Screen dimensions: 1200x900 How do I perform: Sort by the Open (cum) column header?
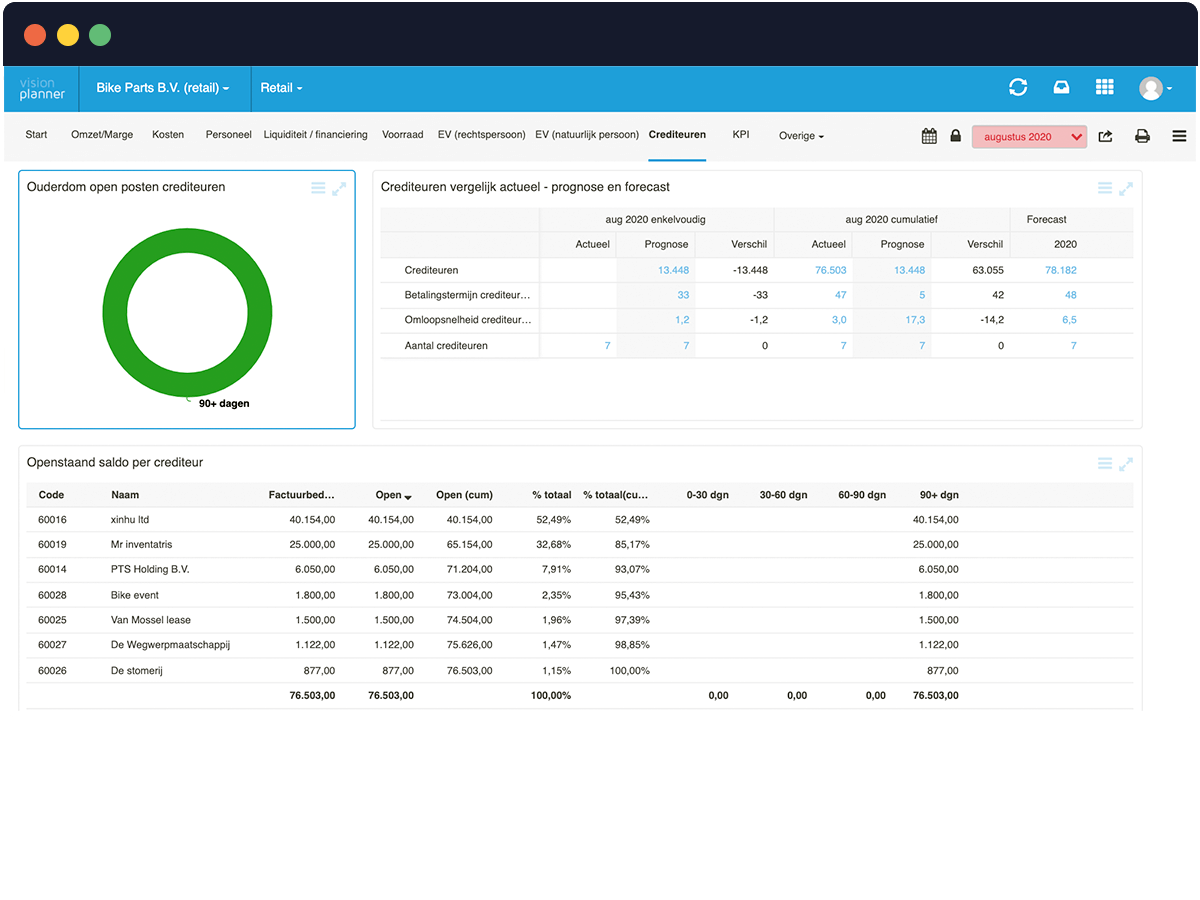point(464,495)
